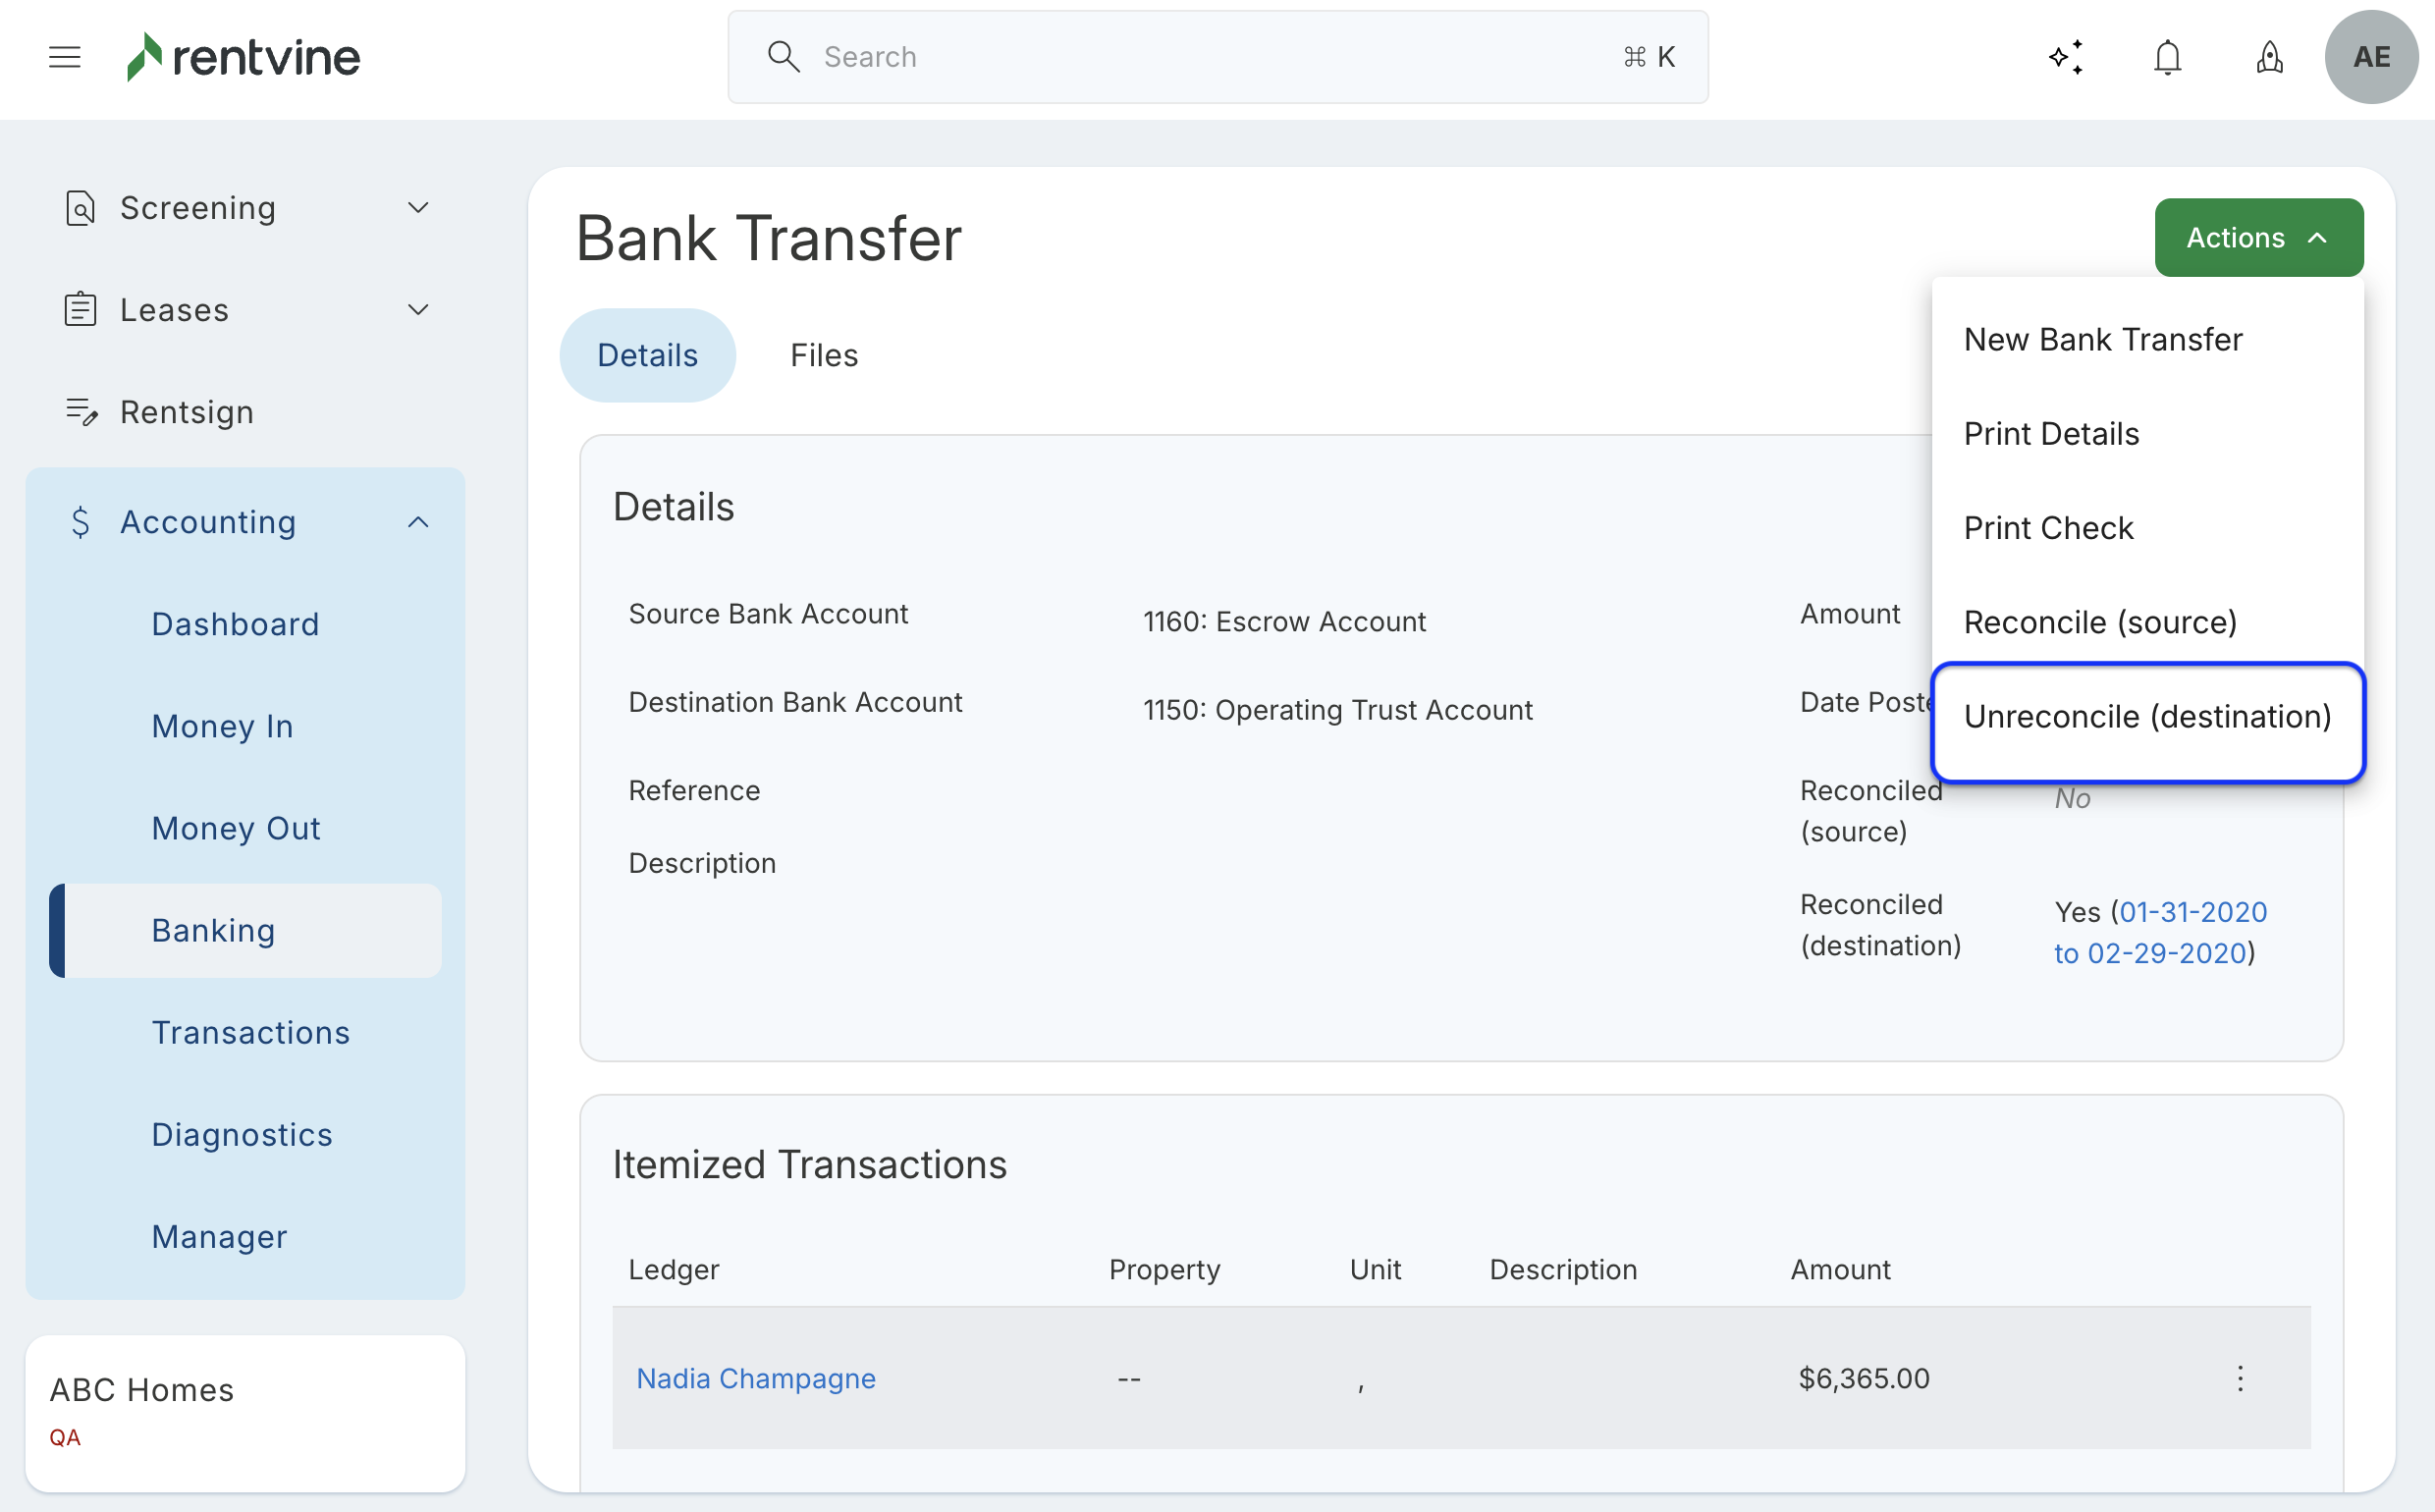The width and height of the screenshot is (2435, 1512).
Task: Select Reconcile (source) menu option
Action: click(x=2100, y=622)
